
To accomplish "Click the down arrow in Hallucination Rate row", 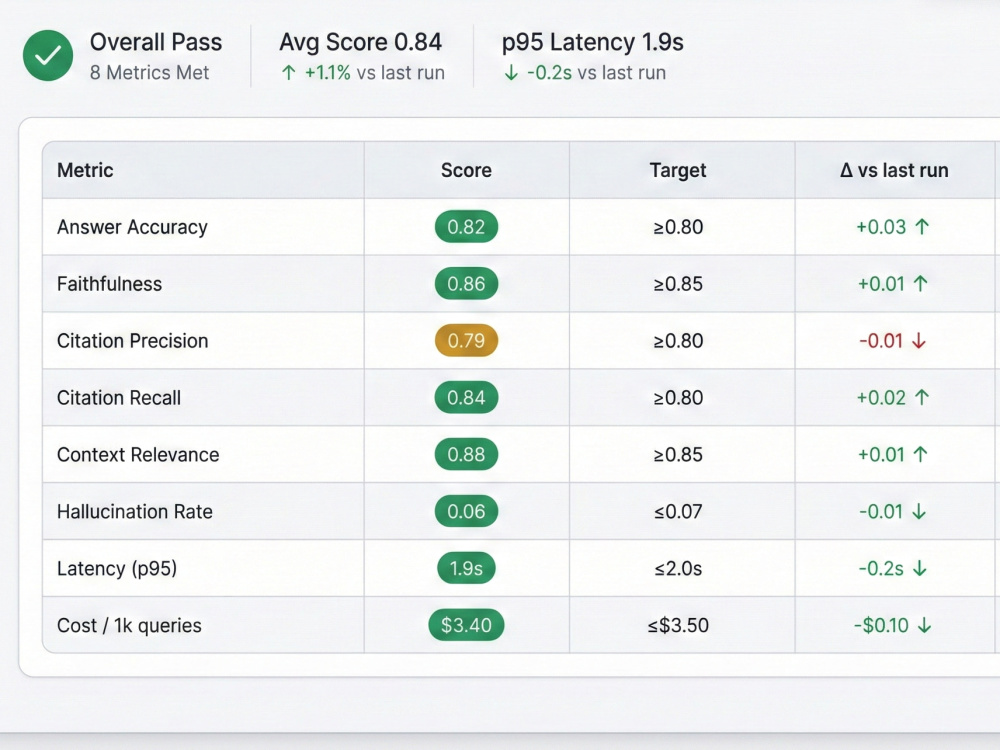I will (x=919, y=511).
